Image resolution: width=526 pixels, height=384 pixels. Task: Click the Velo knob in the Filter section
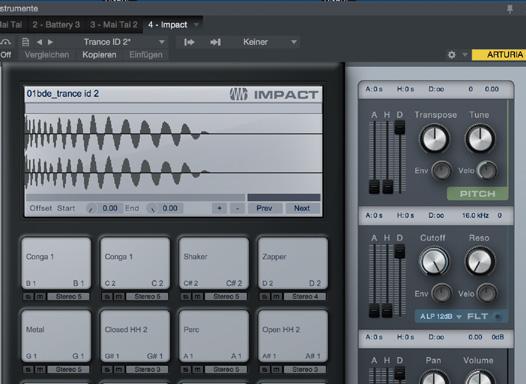click(x=487, y=293)
